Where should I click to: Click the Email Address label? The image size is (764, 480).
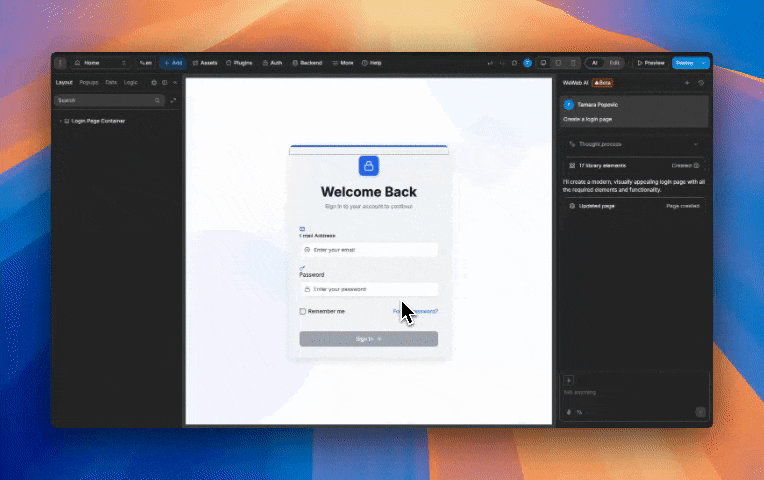(x=318, y=236)
